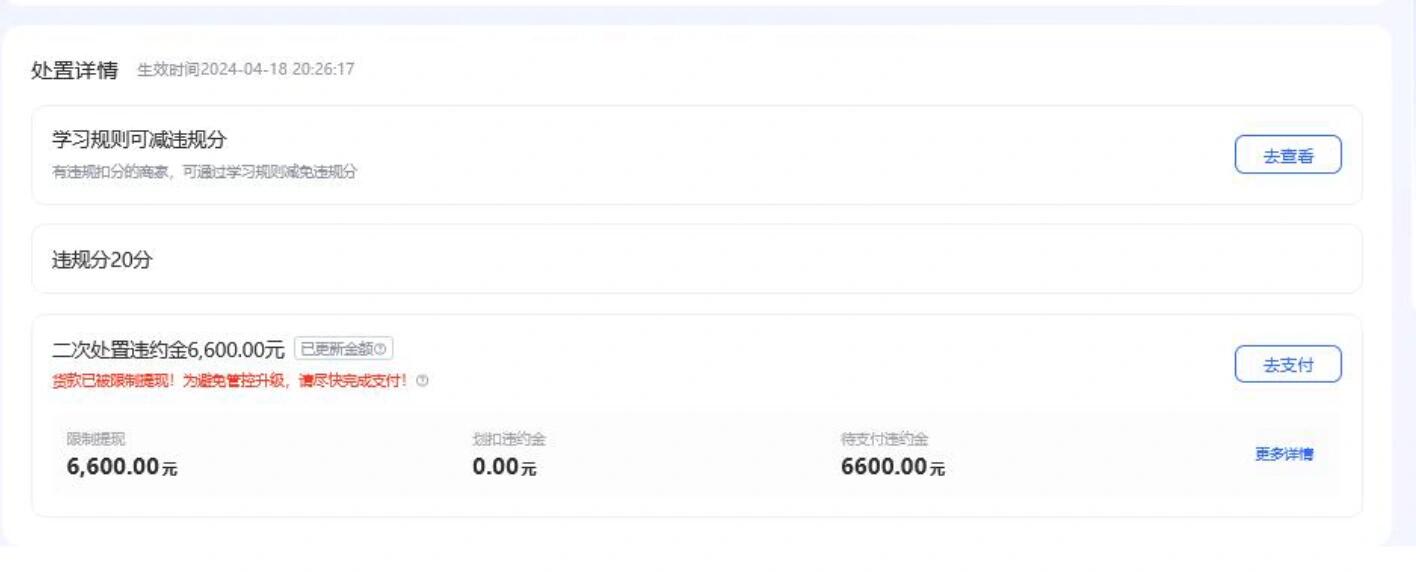The width and height of the screenshot is (1416, 572).
Task: Click the 0.00元 deducted penalty amount
Action: click(505, 466)
